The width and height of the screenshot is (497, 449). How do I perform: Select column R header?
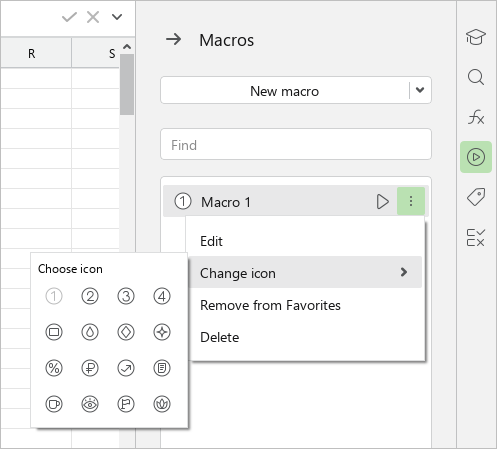36,53
